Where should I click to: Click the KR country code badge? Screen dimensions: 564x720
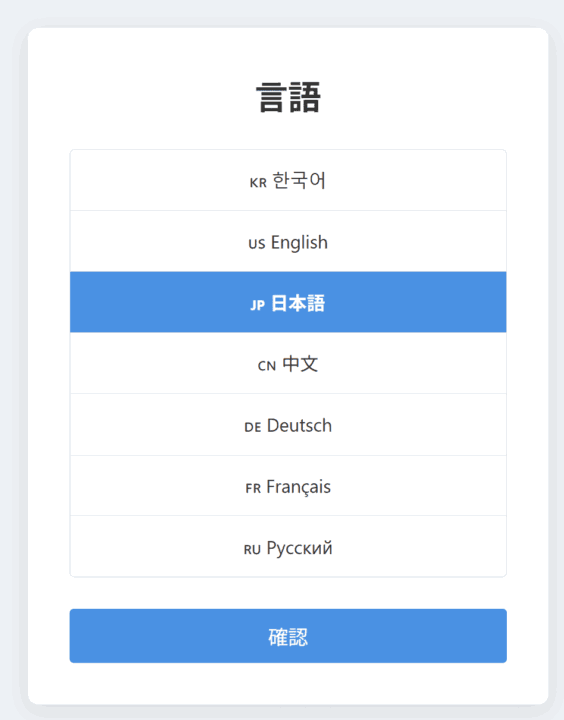[x=258, y=183]
